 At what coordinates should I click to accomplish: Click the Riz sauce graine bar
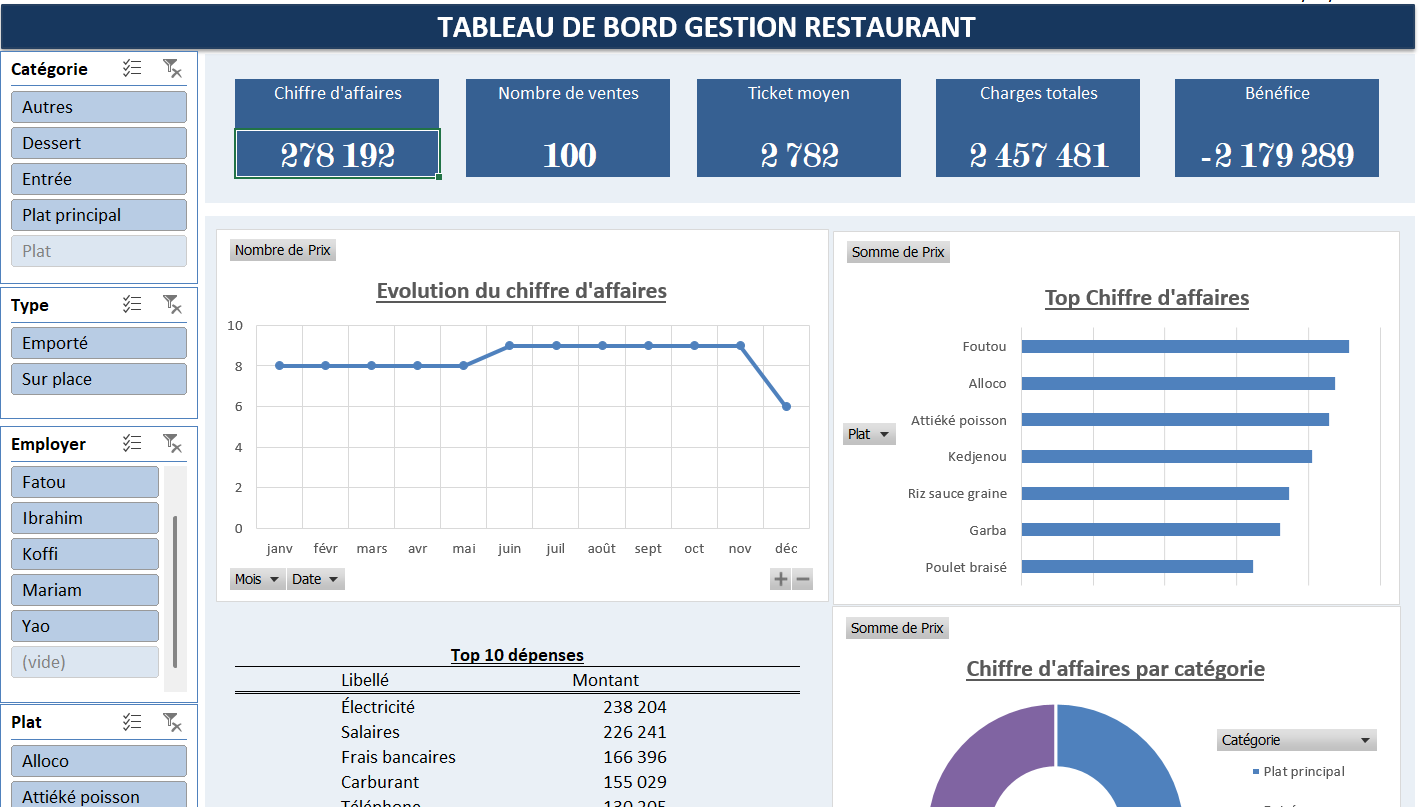click(1155, 493)
